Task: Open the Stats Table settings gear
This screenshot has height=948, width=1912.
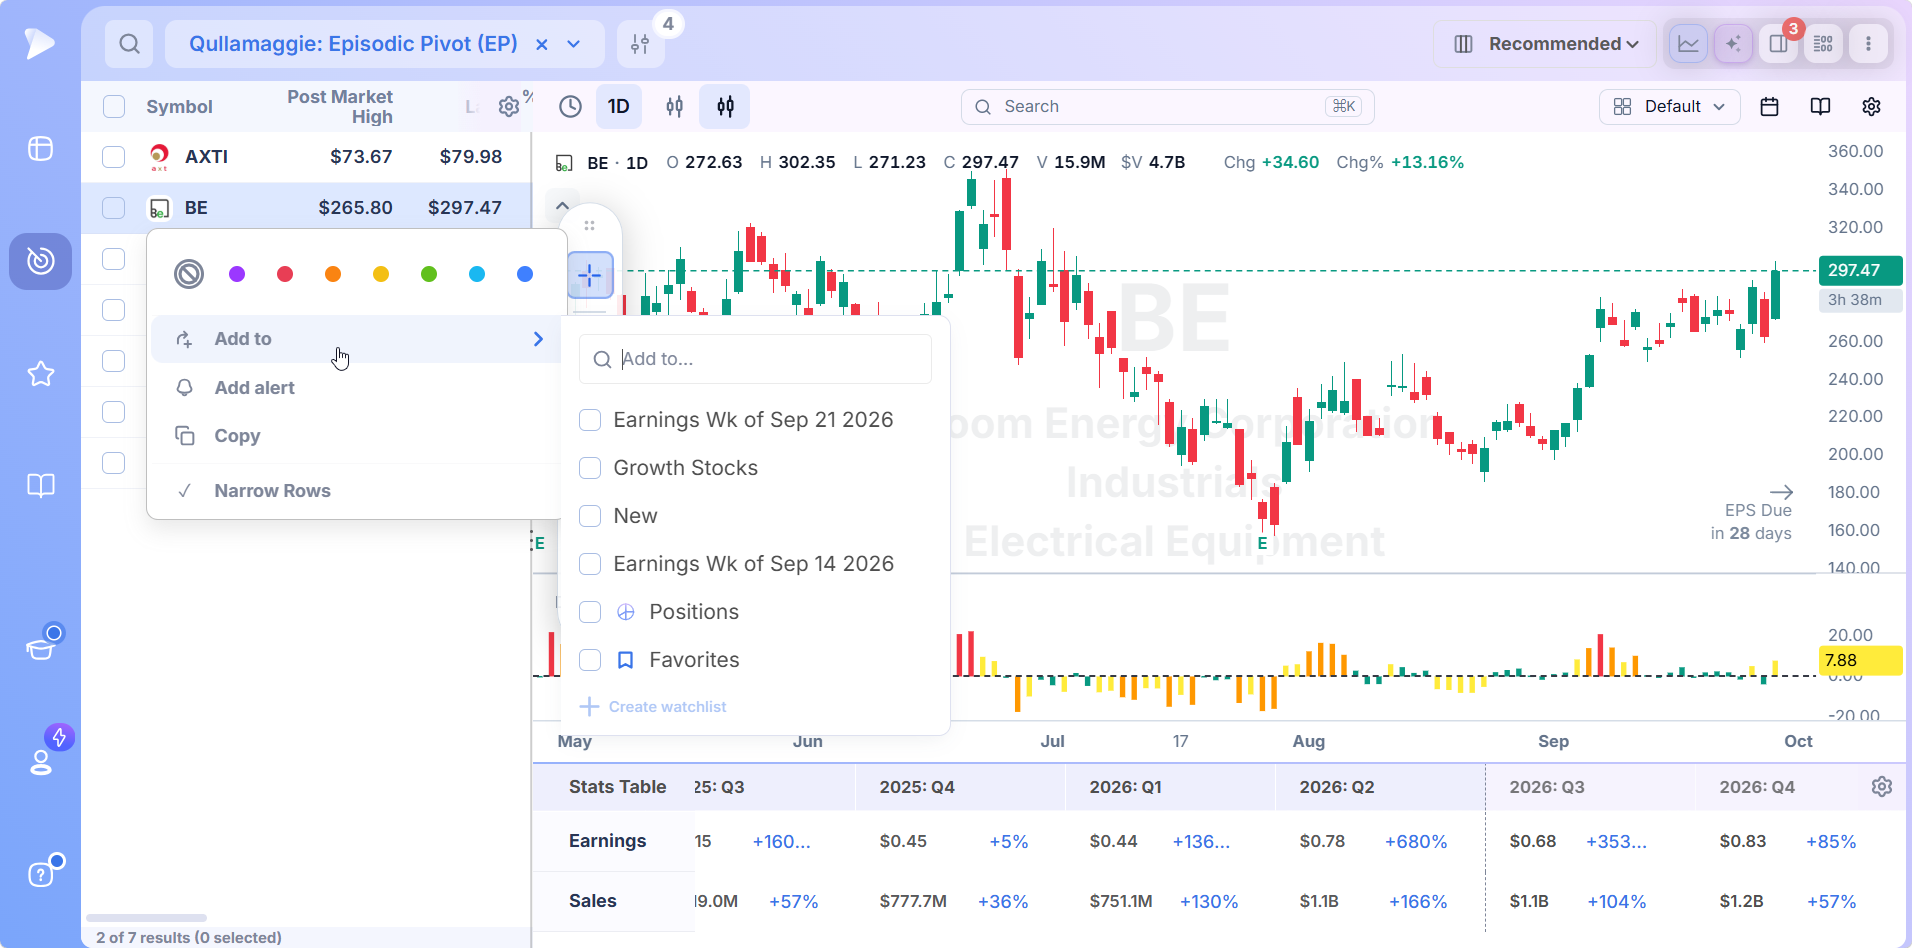Action: coord(1881,787)
